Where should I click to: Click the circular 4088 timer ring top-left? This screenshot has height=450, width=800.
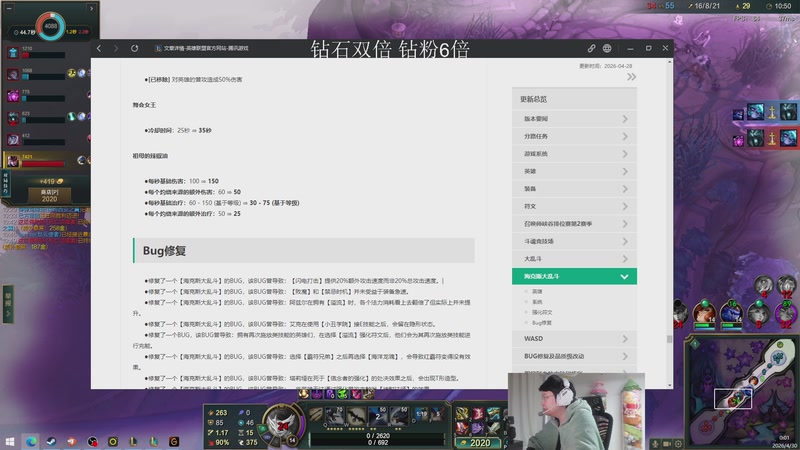(51, 26)
